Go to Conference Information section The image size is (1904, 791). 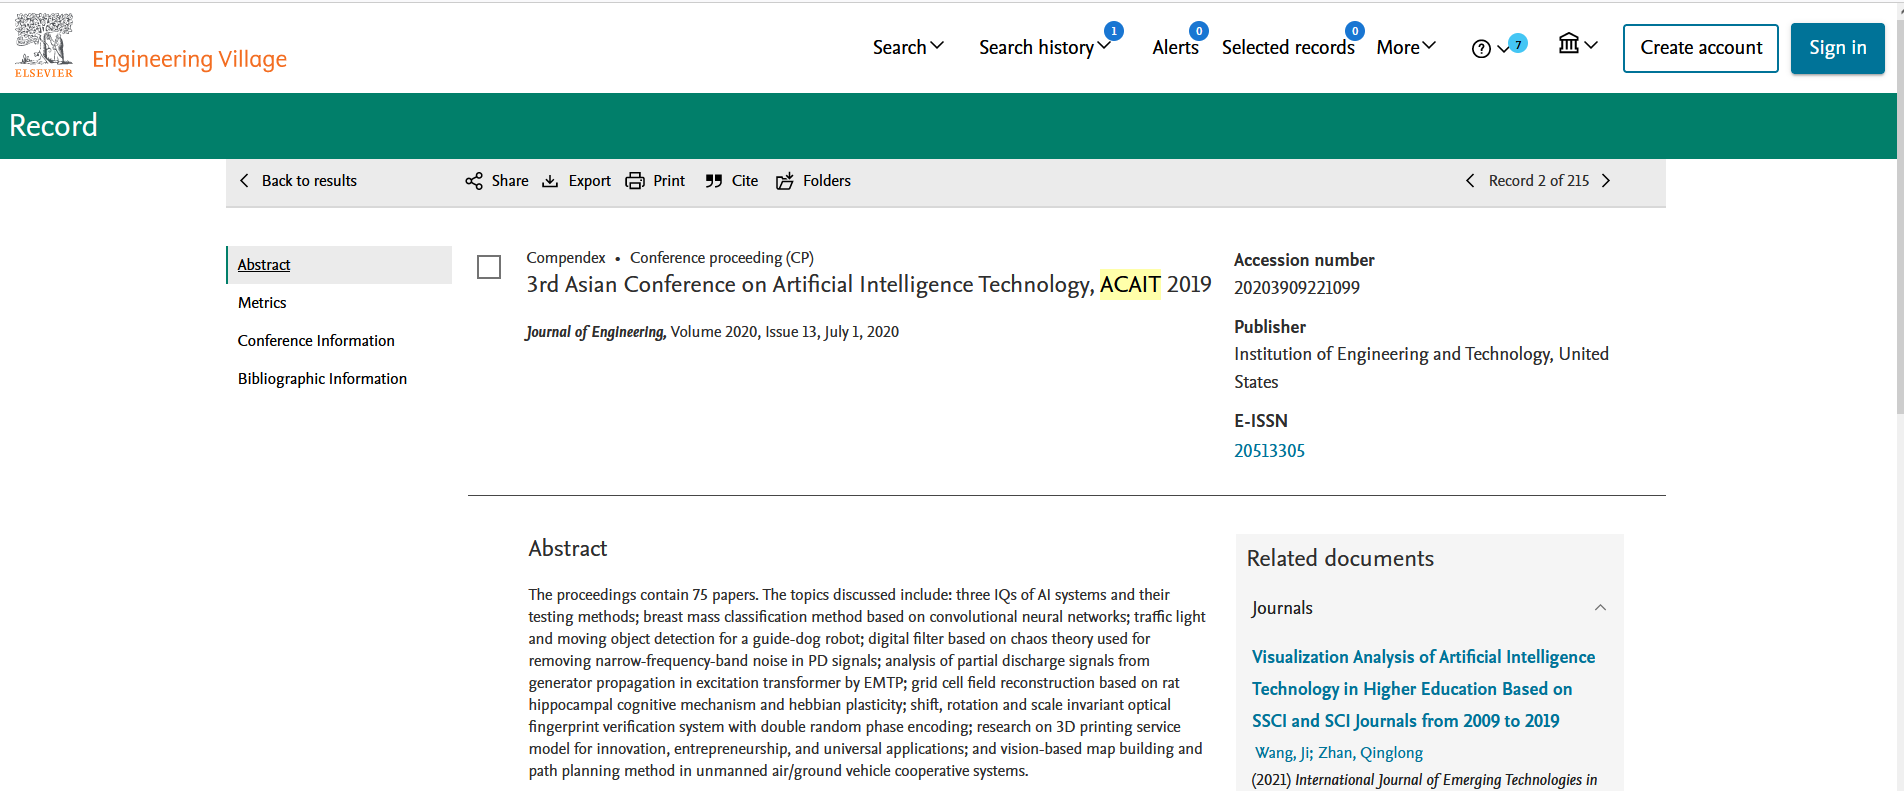point(316,341)
